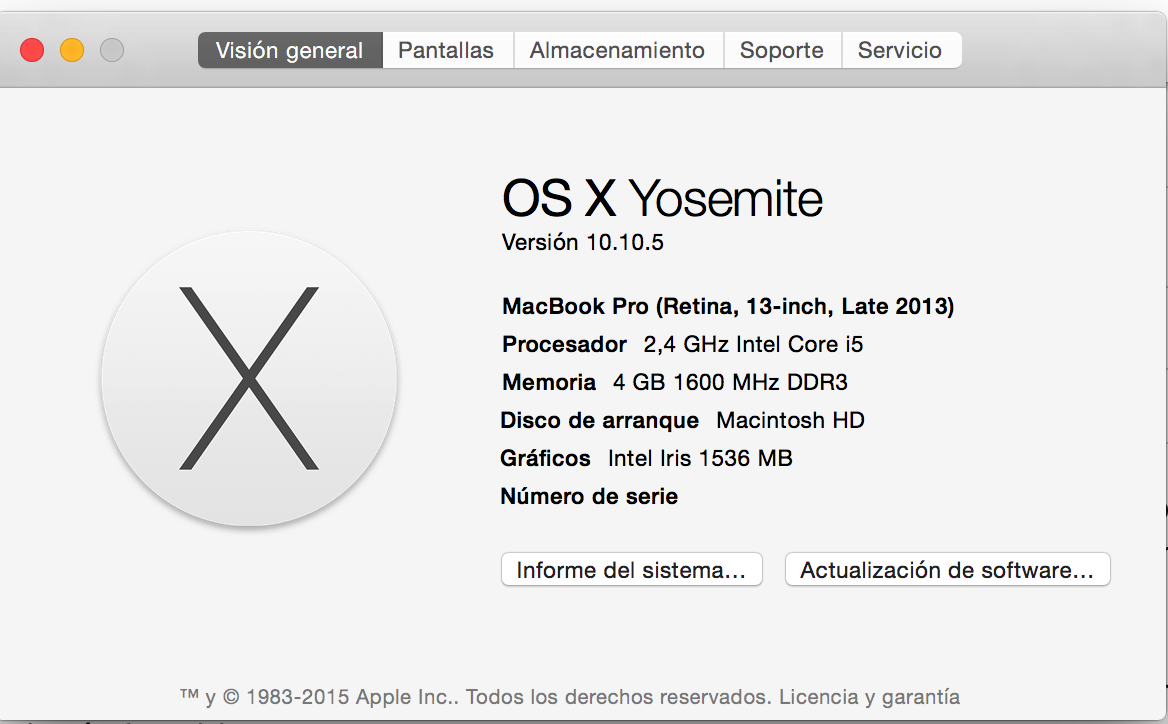Image resolution: width=1168 pixels, height=724 pixels.
Task: Click the Gráficos Intel Iris line
Action: pyautogui.click(x=646, y=458)
